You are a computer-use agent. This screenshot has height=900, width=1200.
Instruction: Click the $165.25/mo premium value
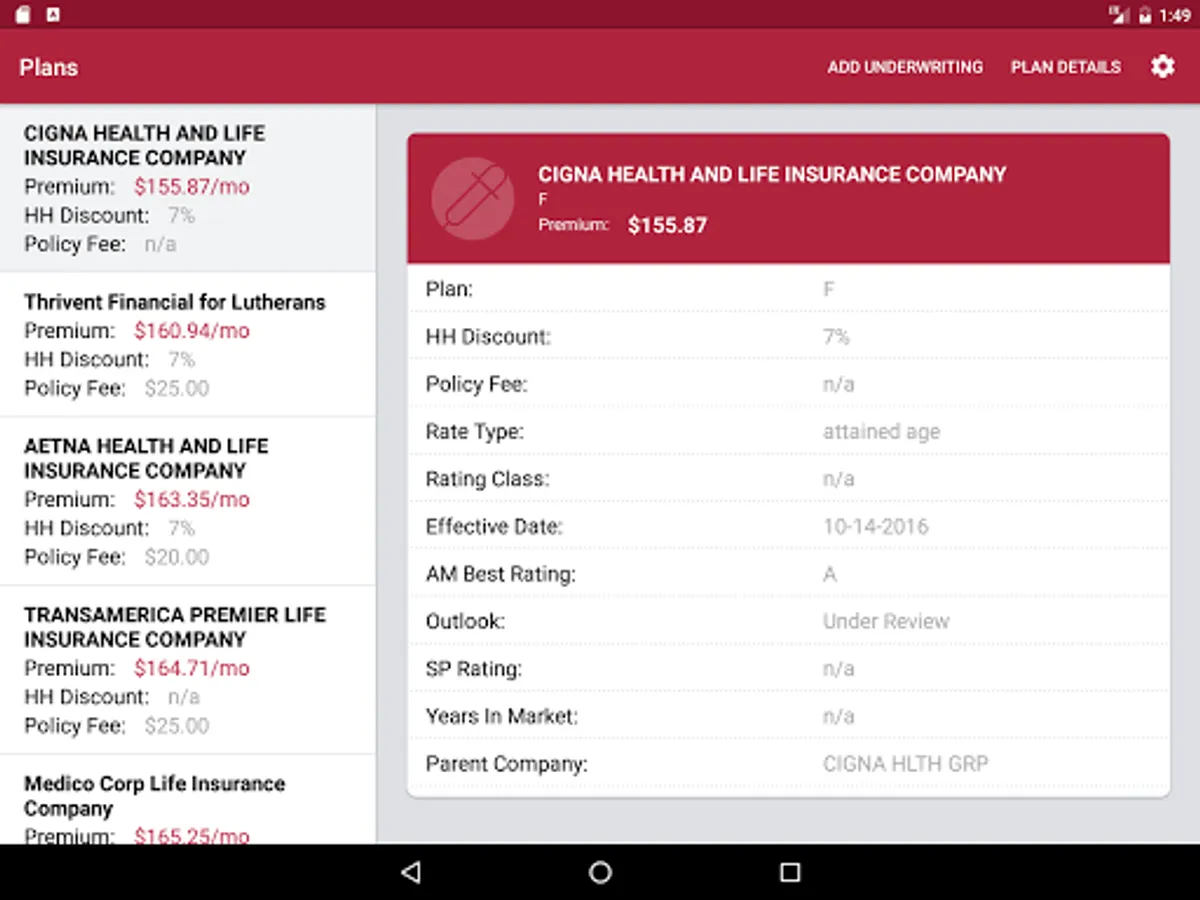point(192,836)
